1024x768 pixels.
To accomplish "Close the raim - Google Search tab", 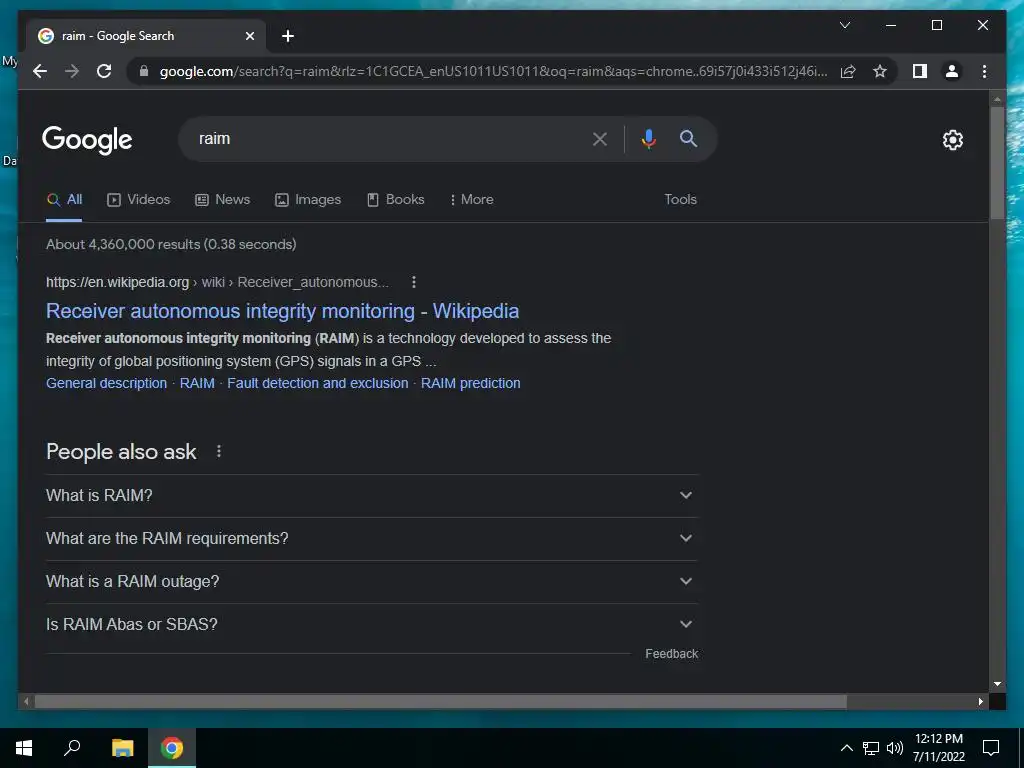I will pos(249,36).
